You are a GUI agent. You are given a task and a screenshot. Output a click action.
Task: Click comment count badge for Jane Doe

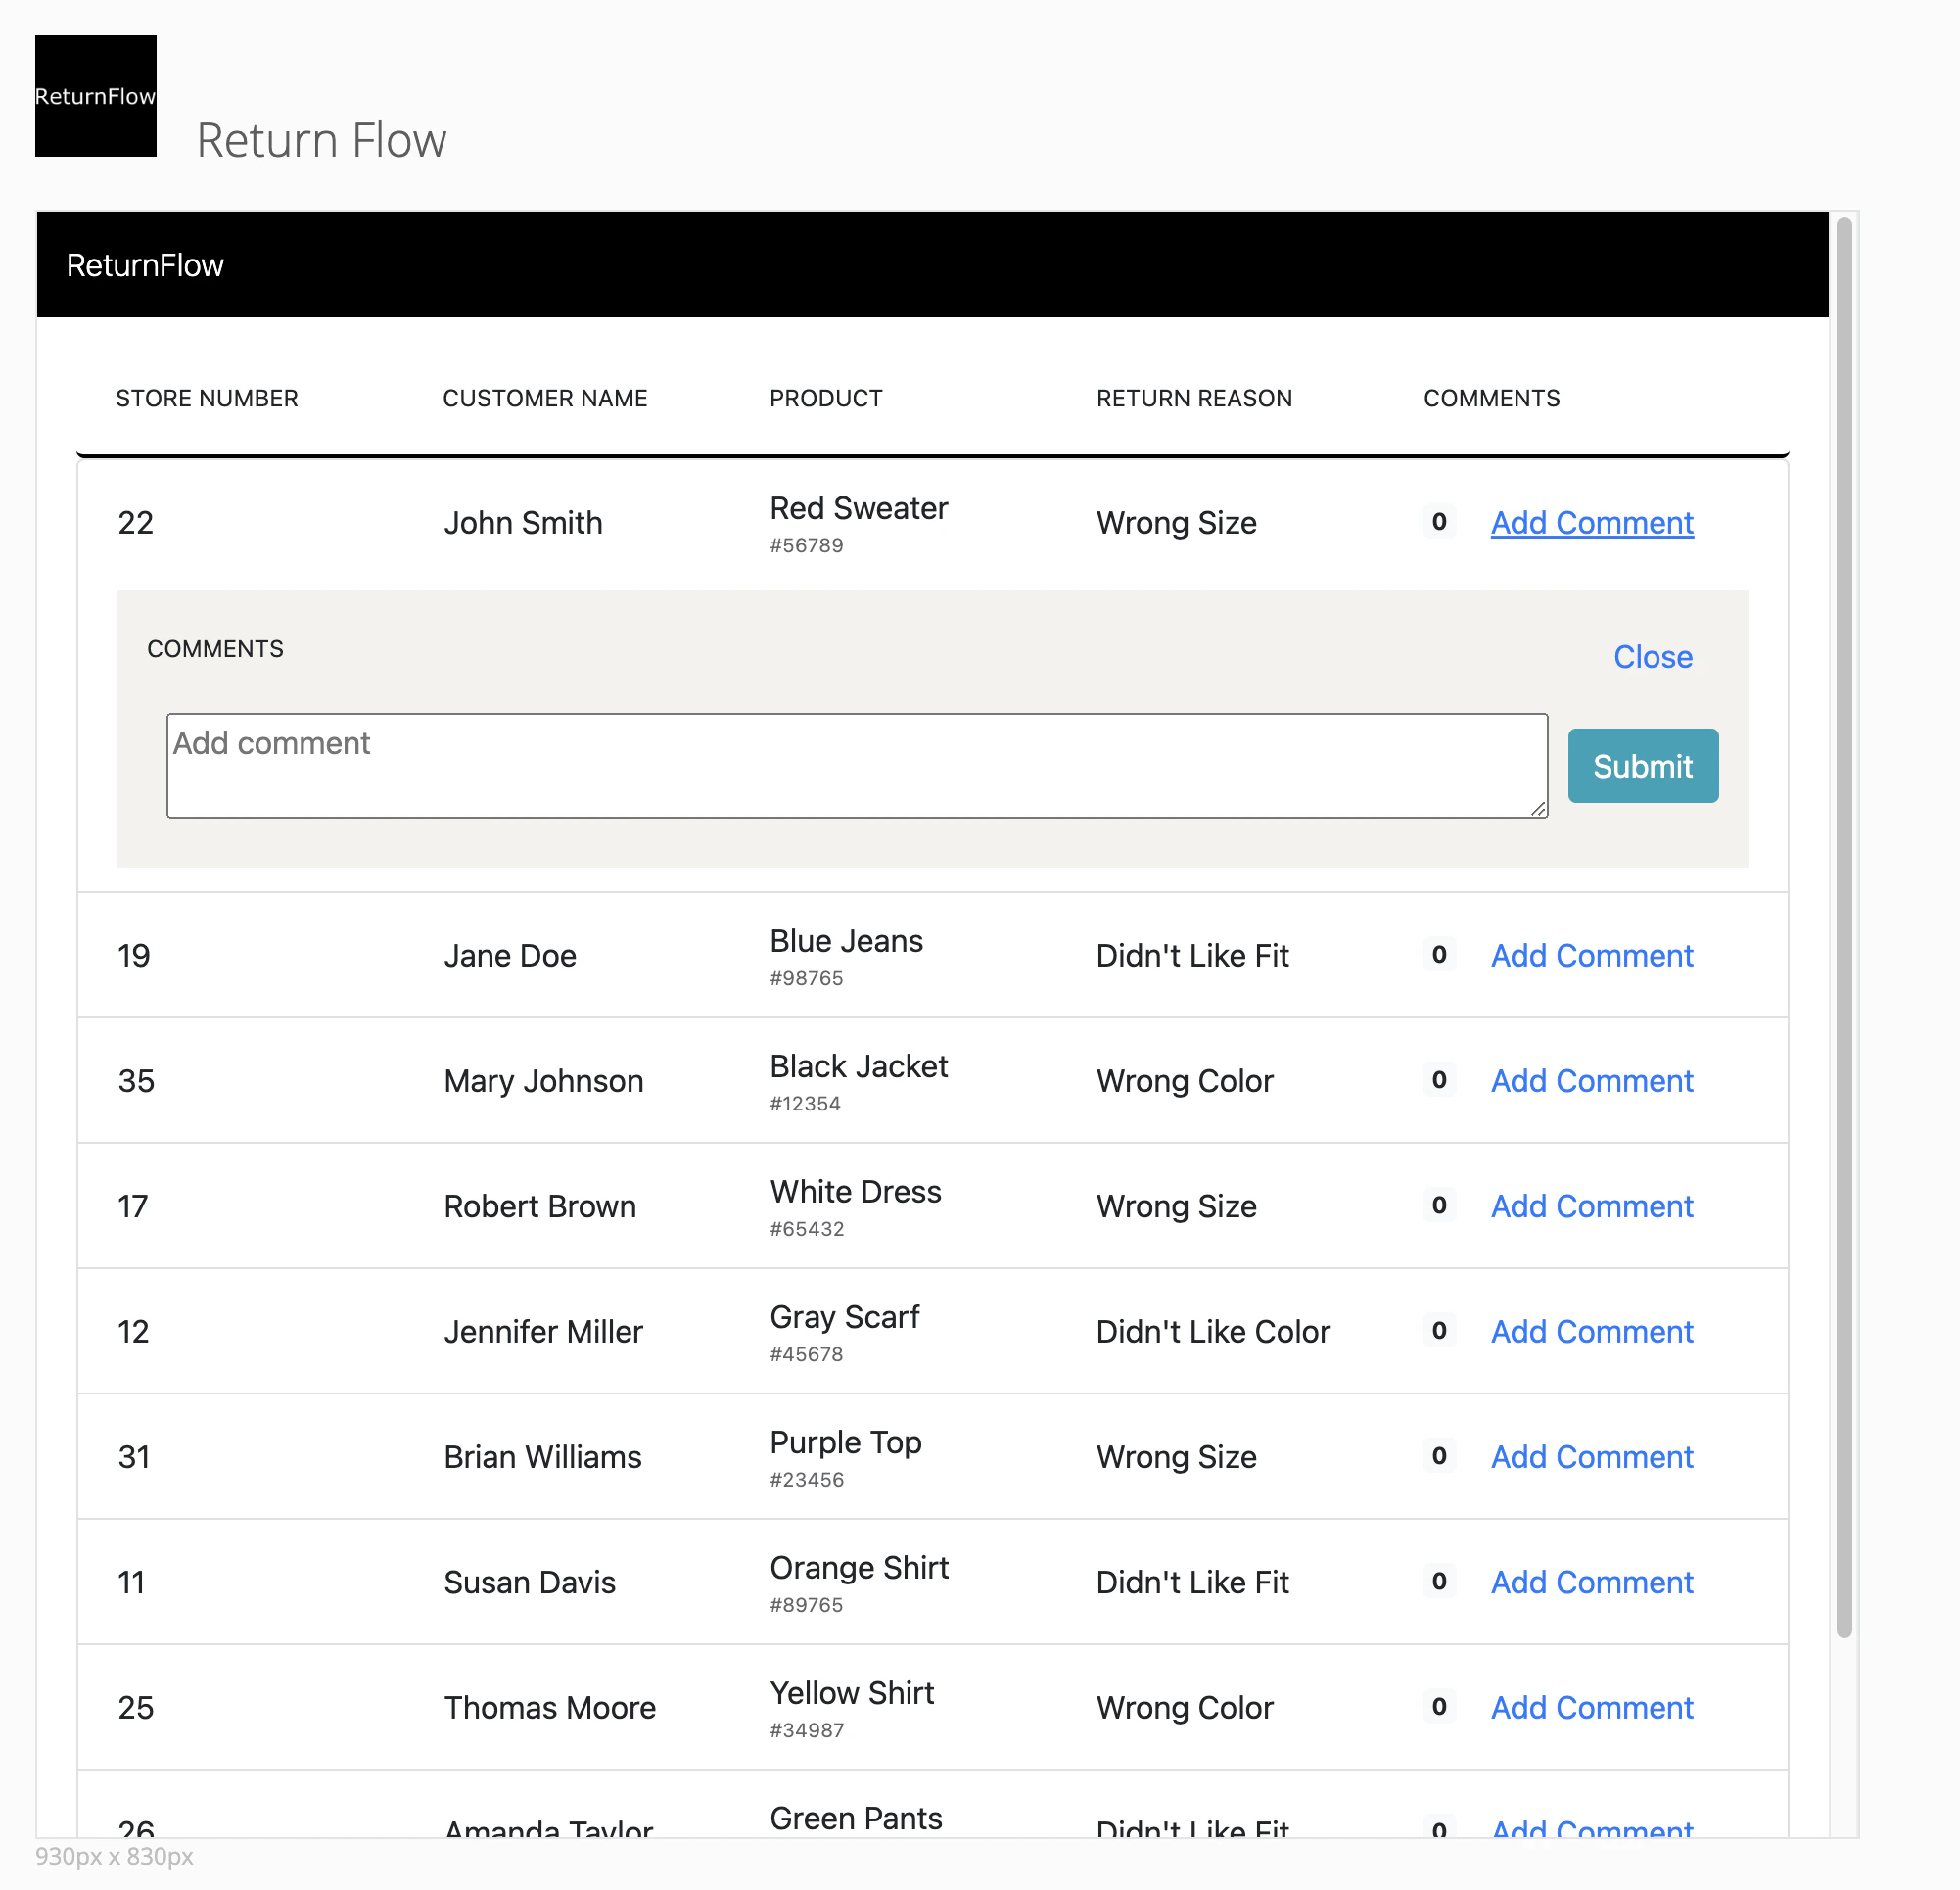point(1438,955)
